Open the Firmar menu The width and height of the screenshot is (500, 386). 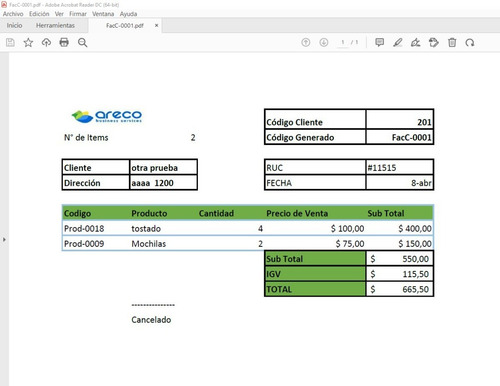pyautogui.click(x=78, y=14)
